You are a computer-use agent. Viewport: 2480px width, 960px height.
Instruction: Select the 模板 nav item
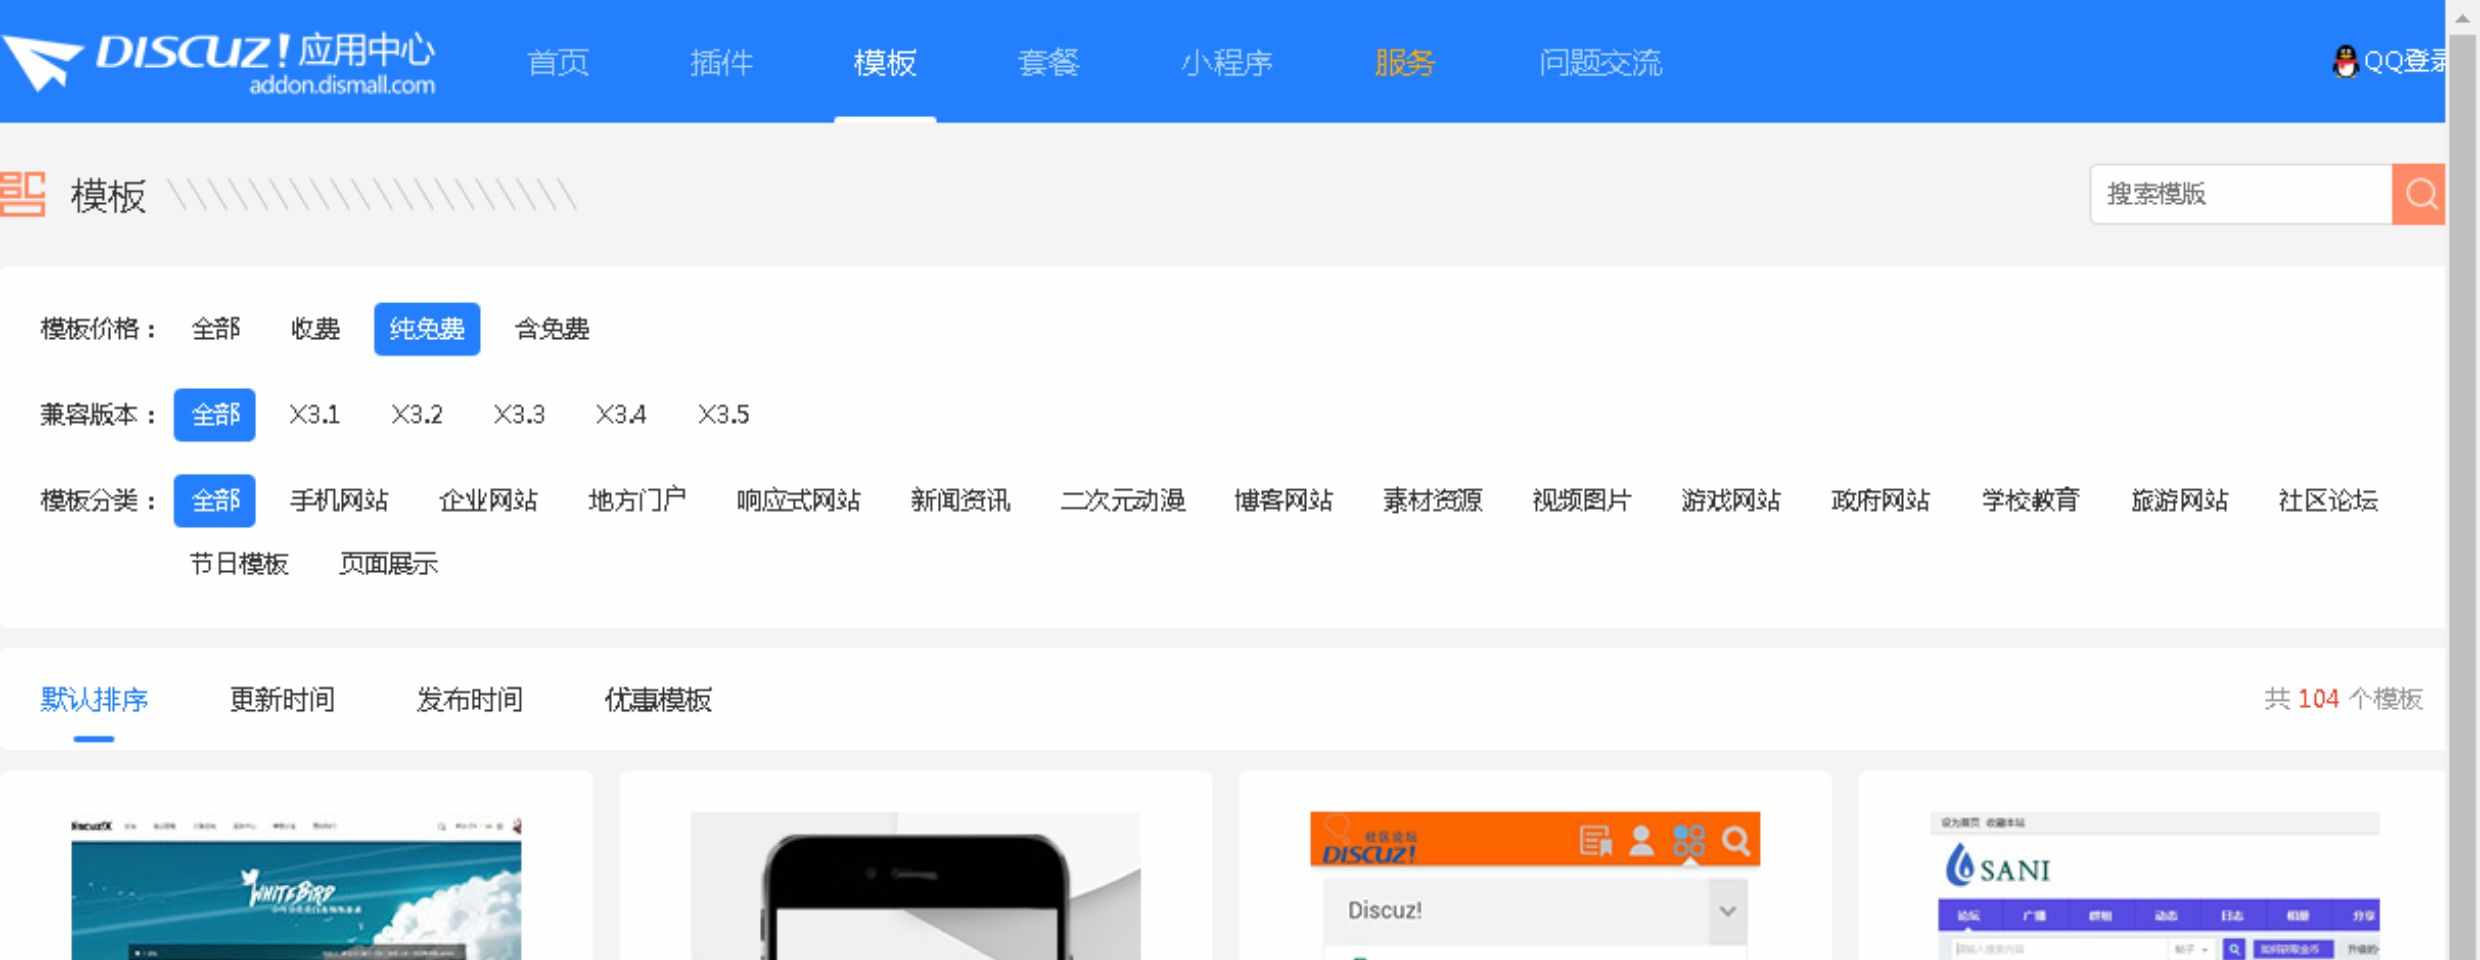point(885,62)
